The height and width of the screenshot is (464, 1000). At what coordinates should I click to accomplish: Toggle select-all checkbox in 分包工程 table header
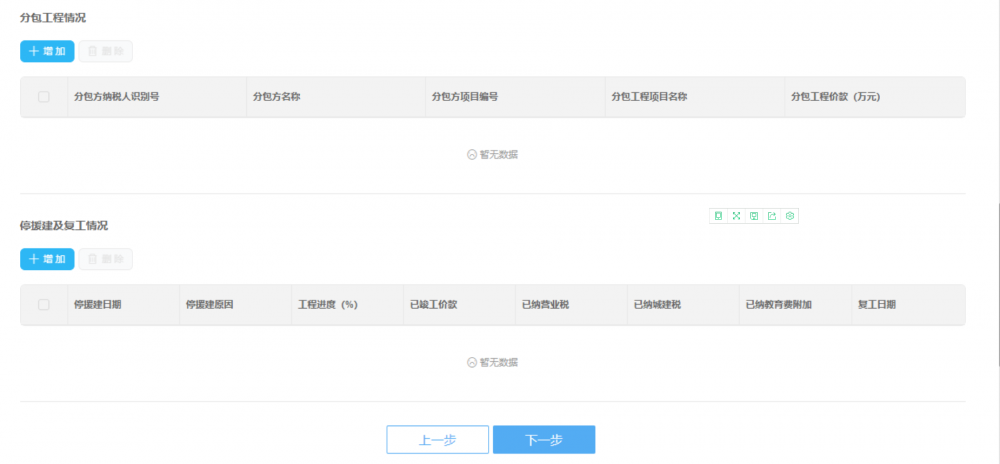[44, 97]
